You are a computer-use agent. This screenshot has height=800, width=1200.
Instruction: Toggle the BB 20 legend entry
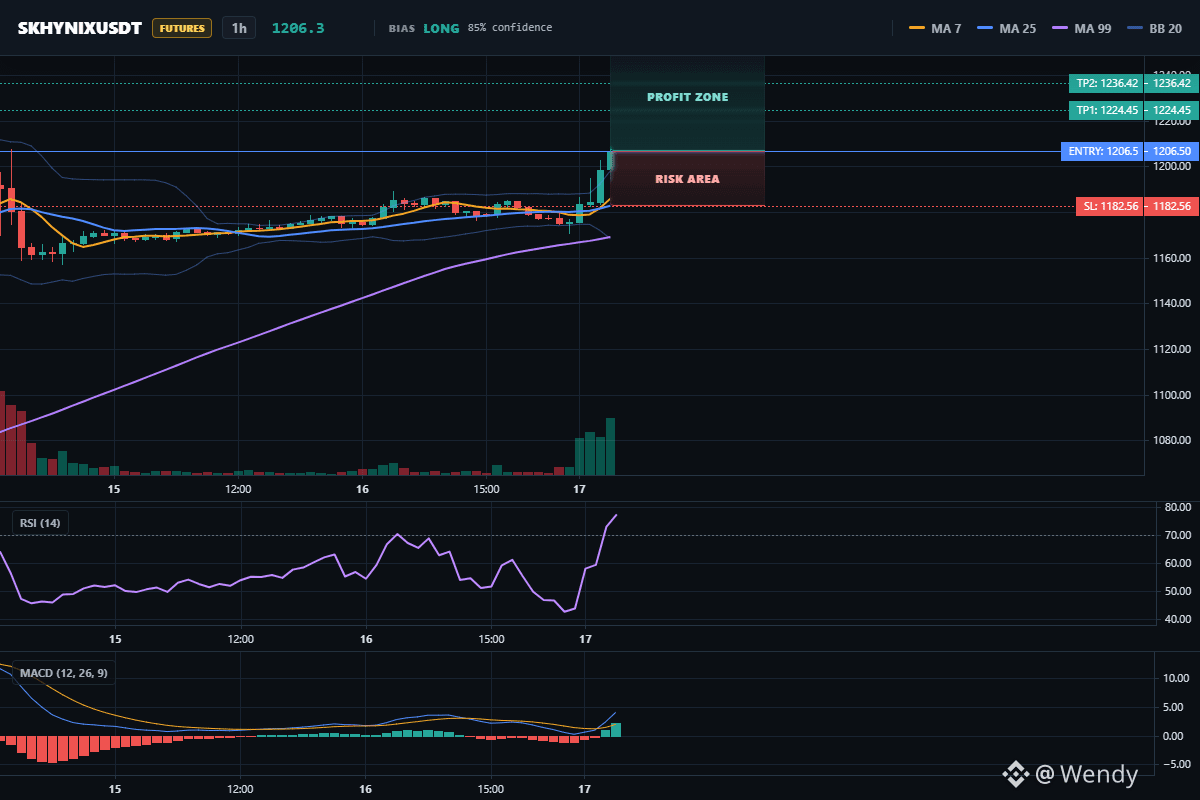coord(1154,28)
